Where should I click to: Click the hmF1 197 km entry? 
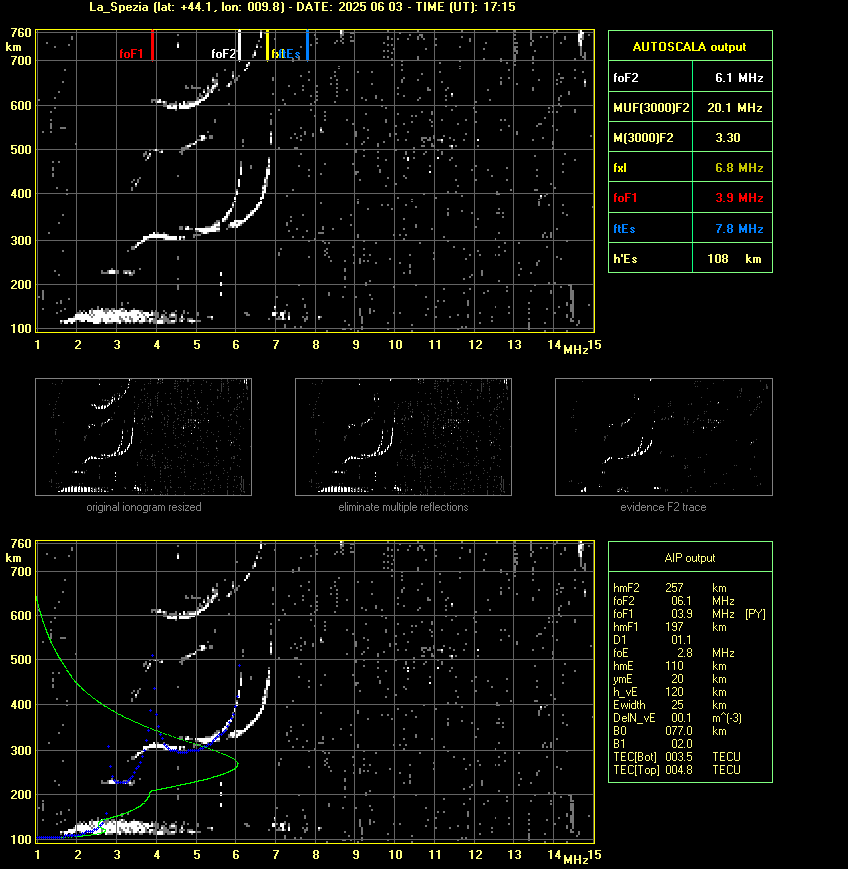670,627
